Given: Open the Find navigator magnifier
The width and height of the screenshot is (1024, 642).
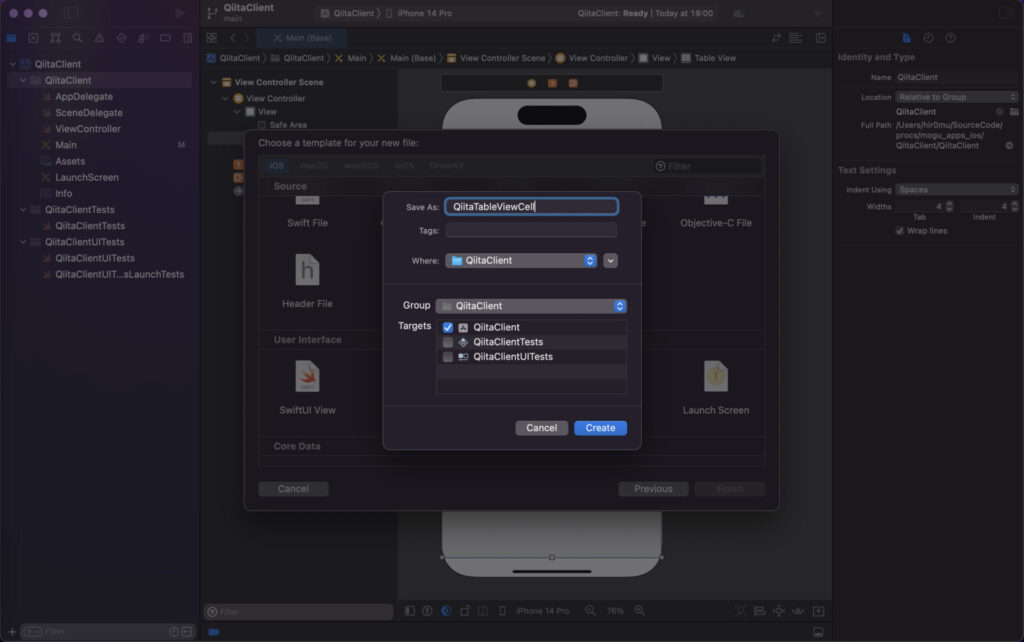Looking at the screenshot, I should tap(78, 38).
